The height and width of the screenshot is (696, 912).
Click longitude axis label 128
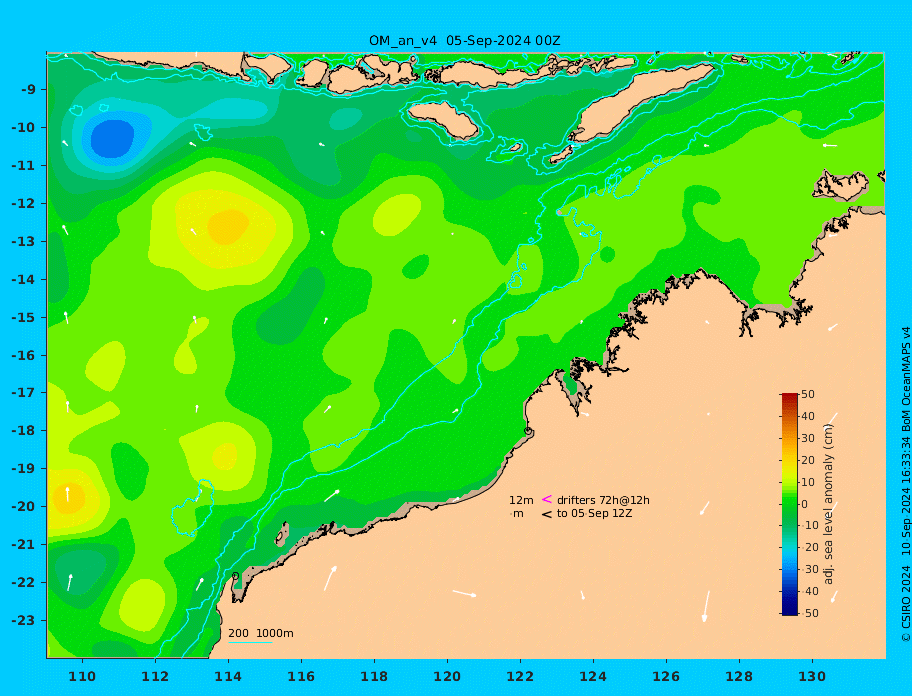click(x=739, y=676)
